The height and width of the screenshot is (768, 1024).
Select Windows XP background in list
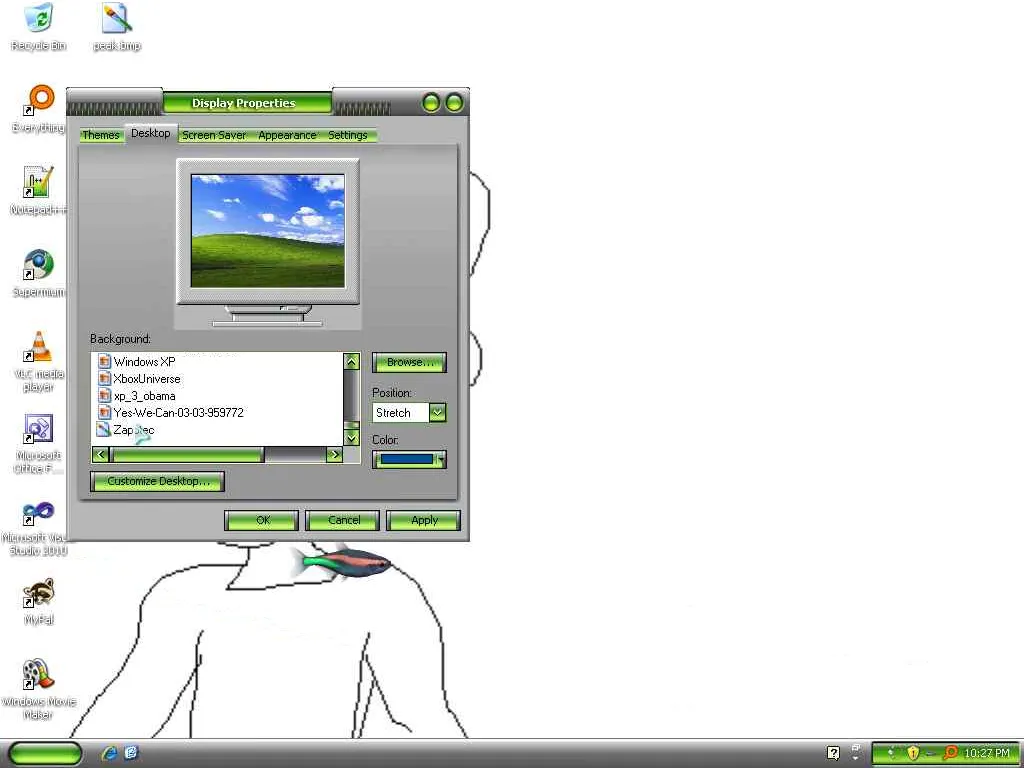point(144,362)
